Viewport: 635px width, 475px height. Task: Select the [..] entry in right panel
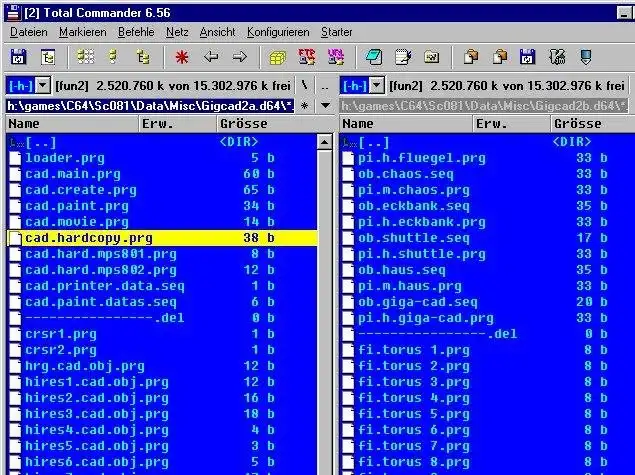point(487,142)
